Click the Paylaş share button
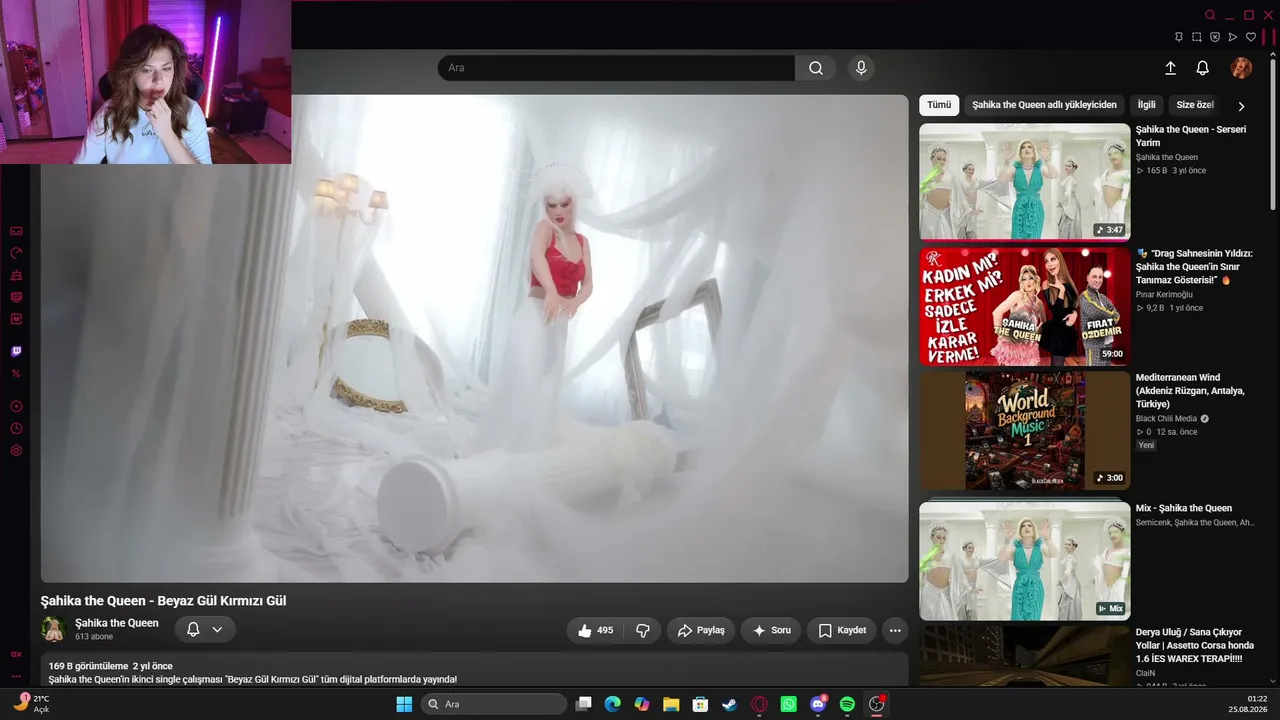Viewport: 1280px width, 720px height. pyautogui.click(x=701, y=631)
